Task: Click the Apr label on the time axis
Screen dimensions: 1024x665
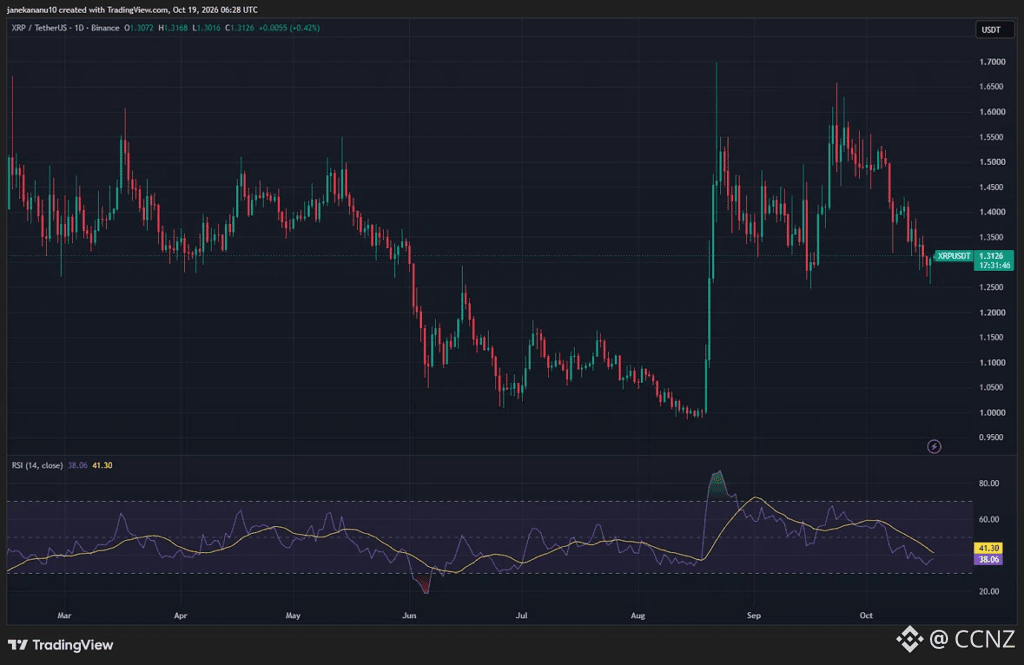Action: click(180, 615)
